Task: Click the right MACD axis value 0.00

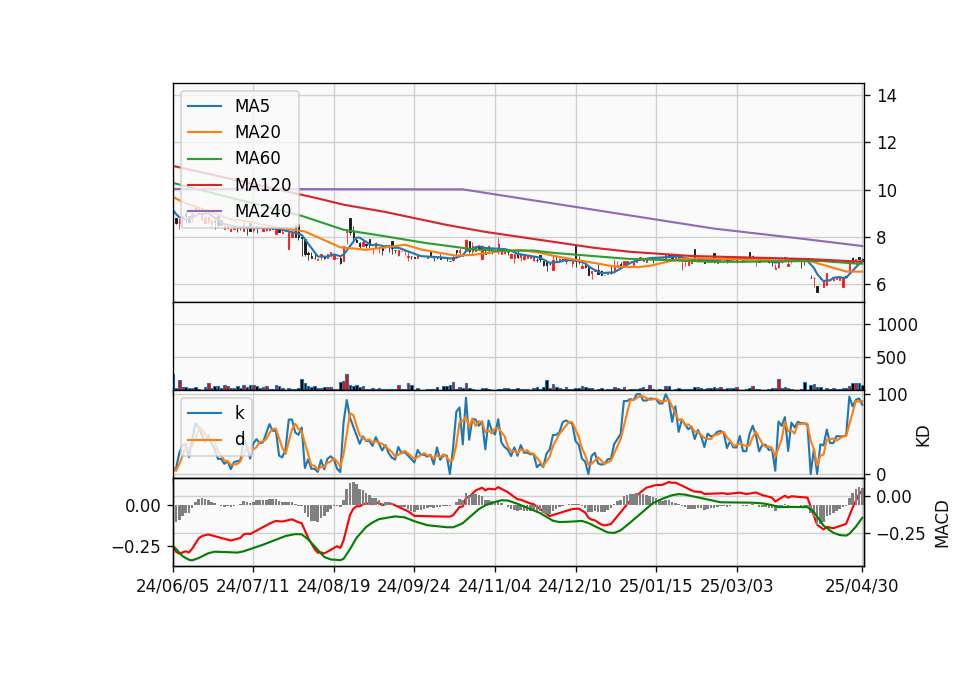Action: click(x=894, y=497)
